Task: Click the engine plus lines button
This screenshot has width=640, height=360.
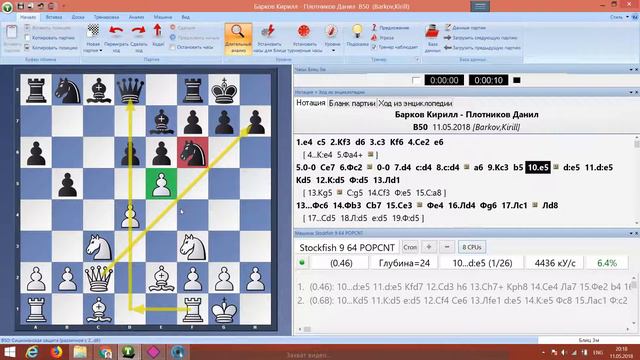Action: [429, 247]
